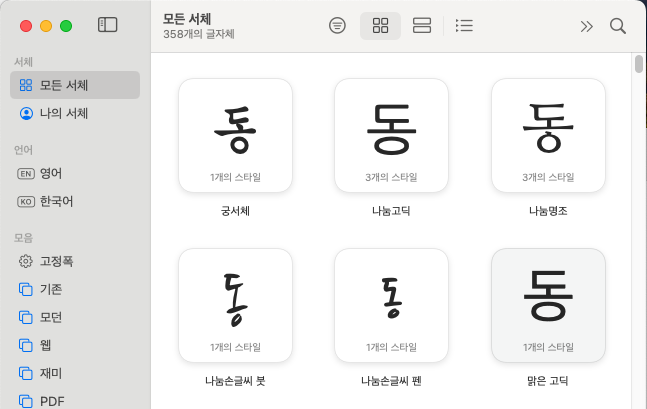
Task: Click the 나눔고딕 font name label
Action: click(x=391, y=211)
